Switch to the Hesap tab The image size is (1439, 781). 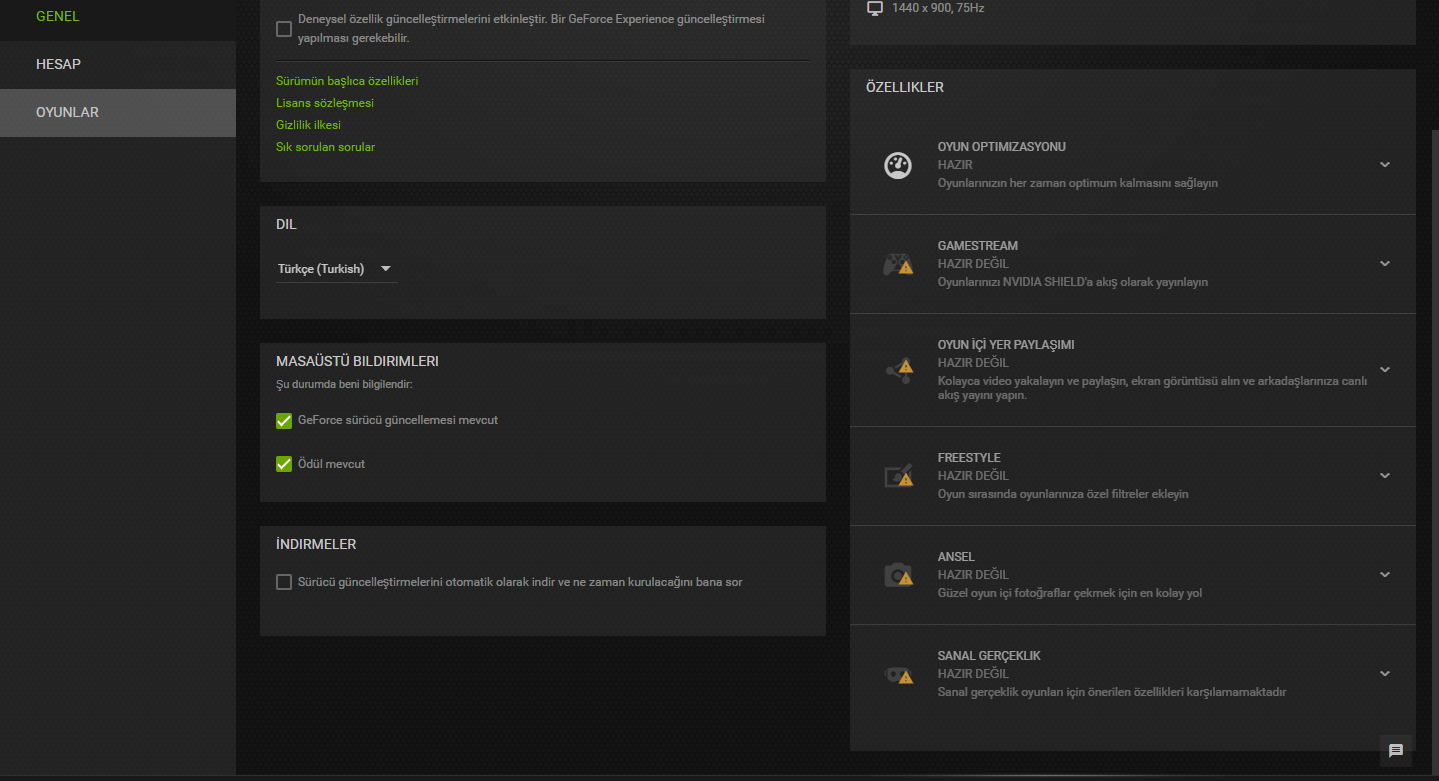tap(58, 64)
